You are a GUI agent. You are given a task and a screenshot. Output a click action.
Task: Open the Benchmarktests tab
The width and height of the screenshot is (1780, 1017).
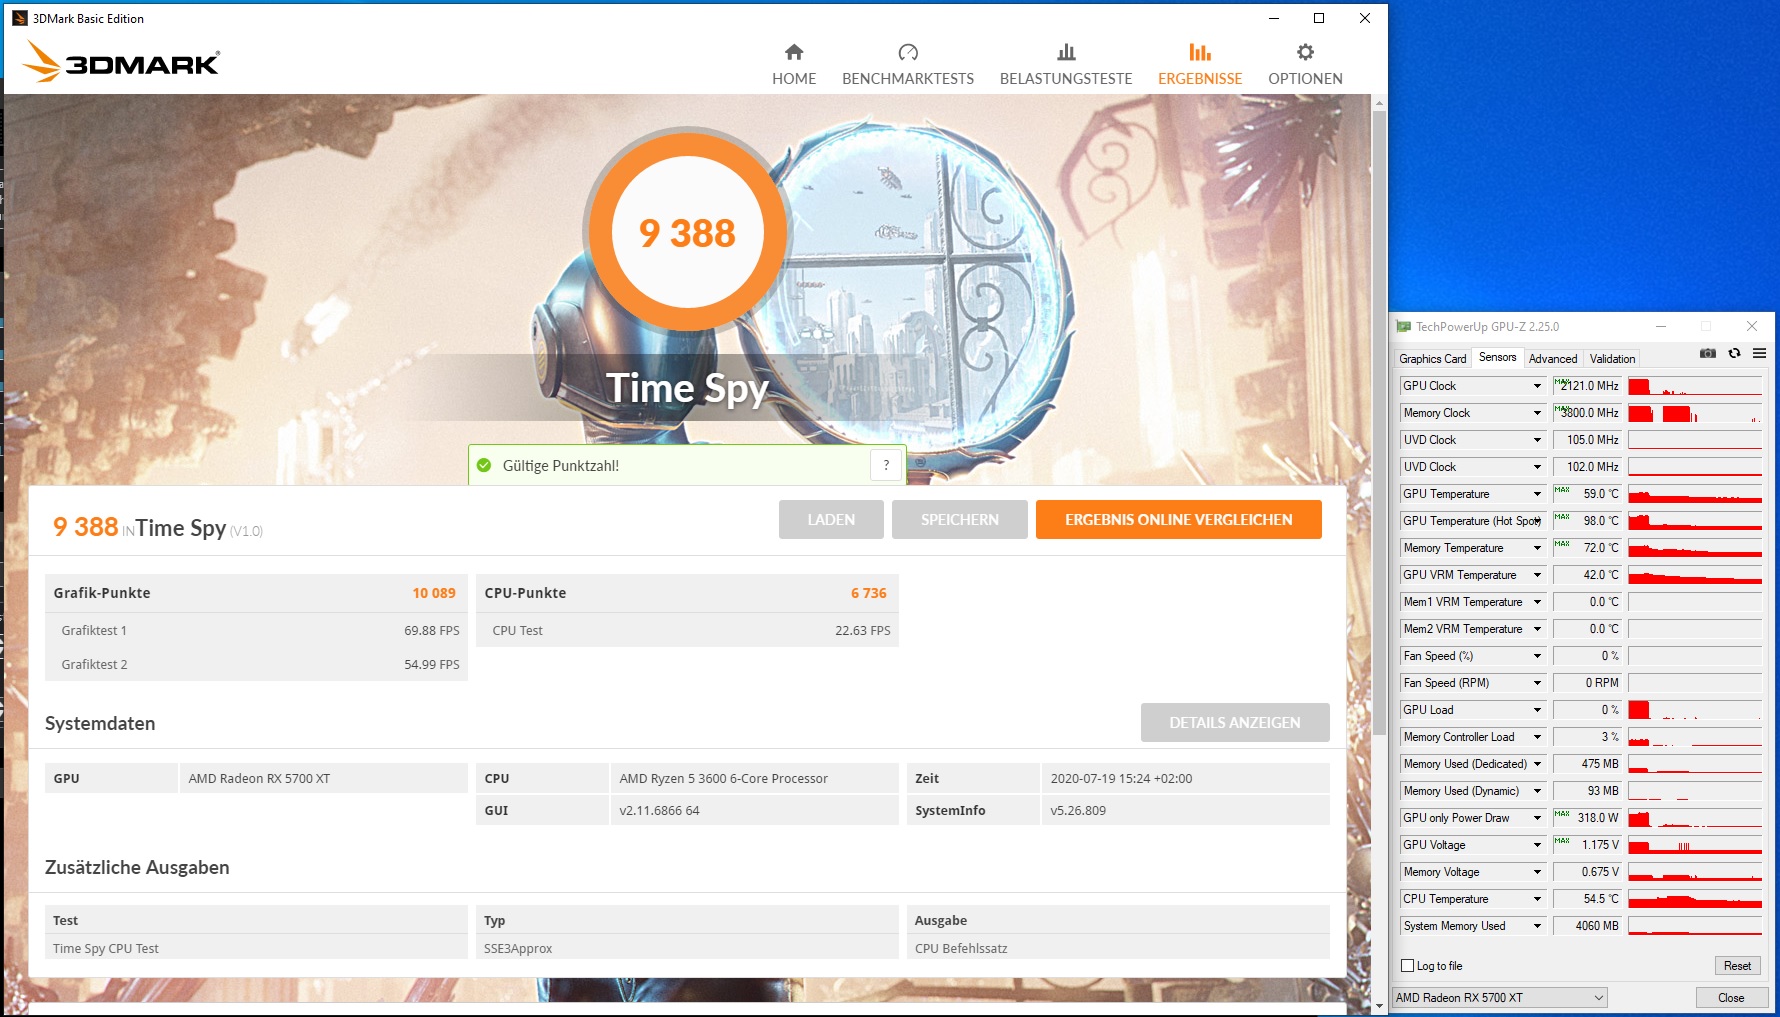coord(908,64)
